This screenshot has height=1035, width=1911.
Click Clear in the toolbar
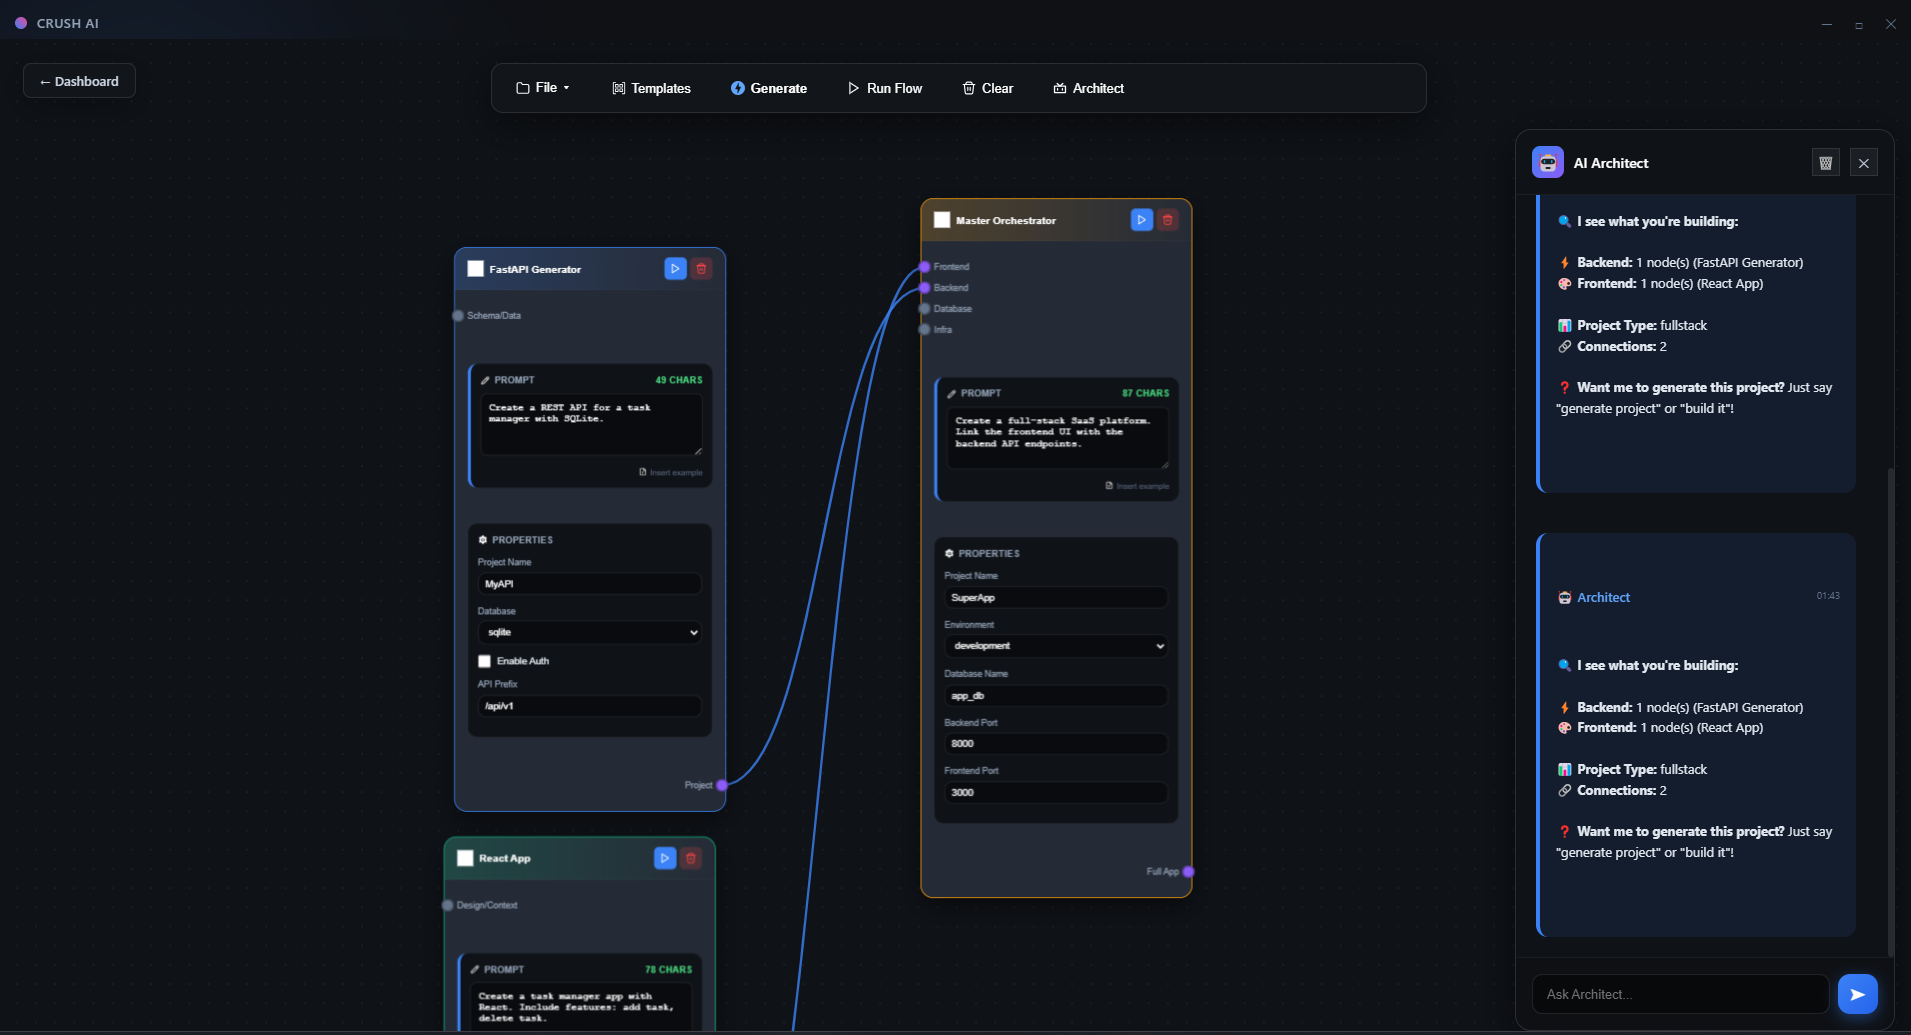(988, 88)
